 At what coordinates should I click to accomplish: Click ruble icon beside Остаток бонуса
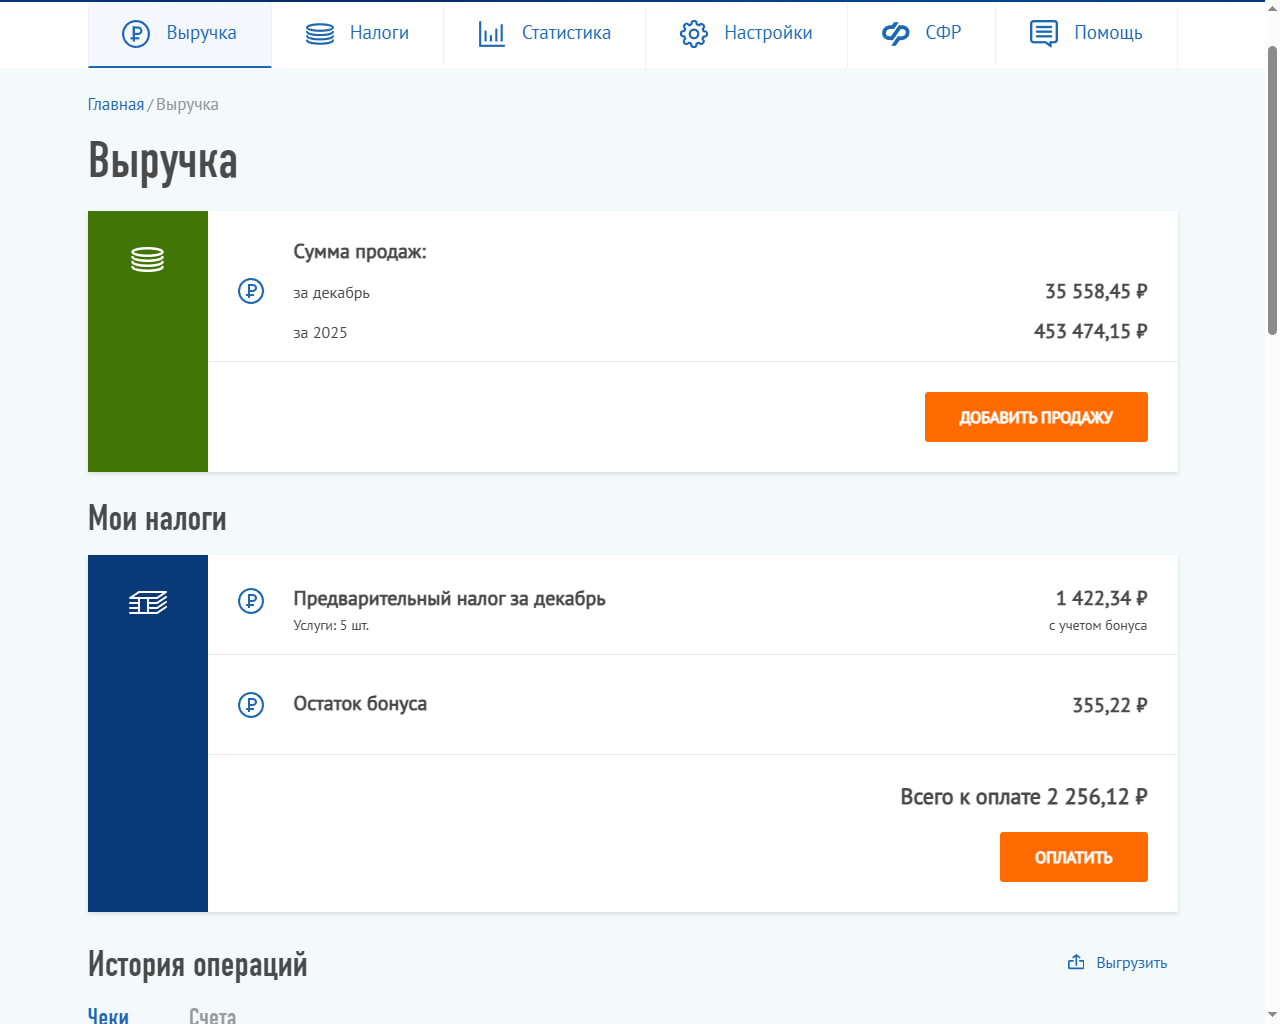(251, 705)
